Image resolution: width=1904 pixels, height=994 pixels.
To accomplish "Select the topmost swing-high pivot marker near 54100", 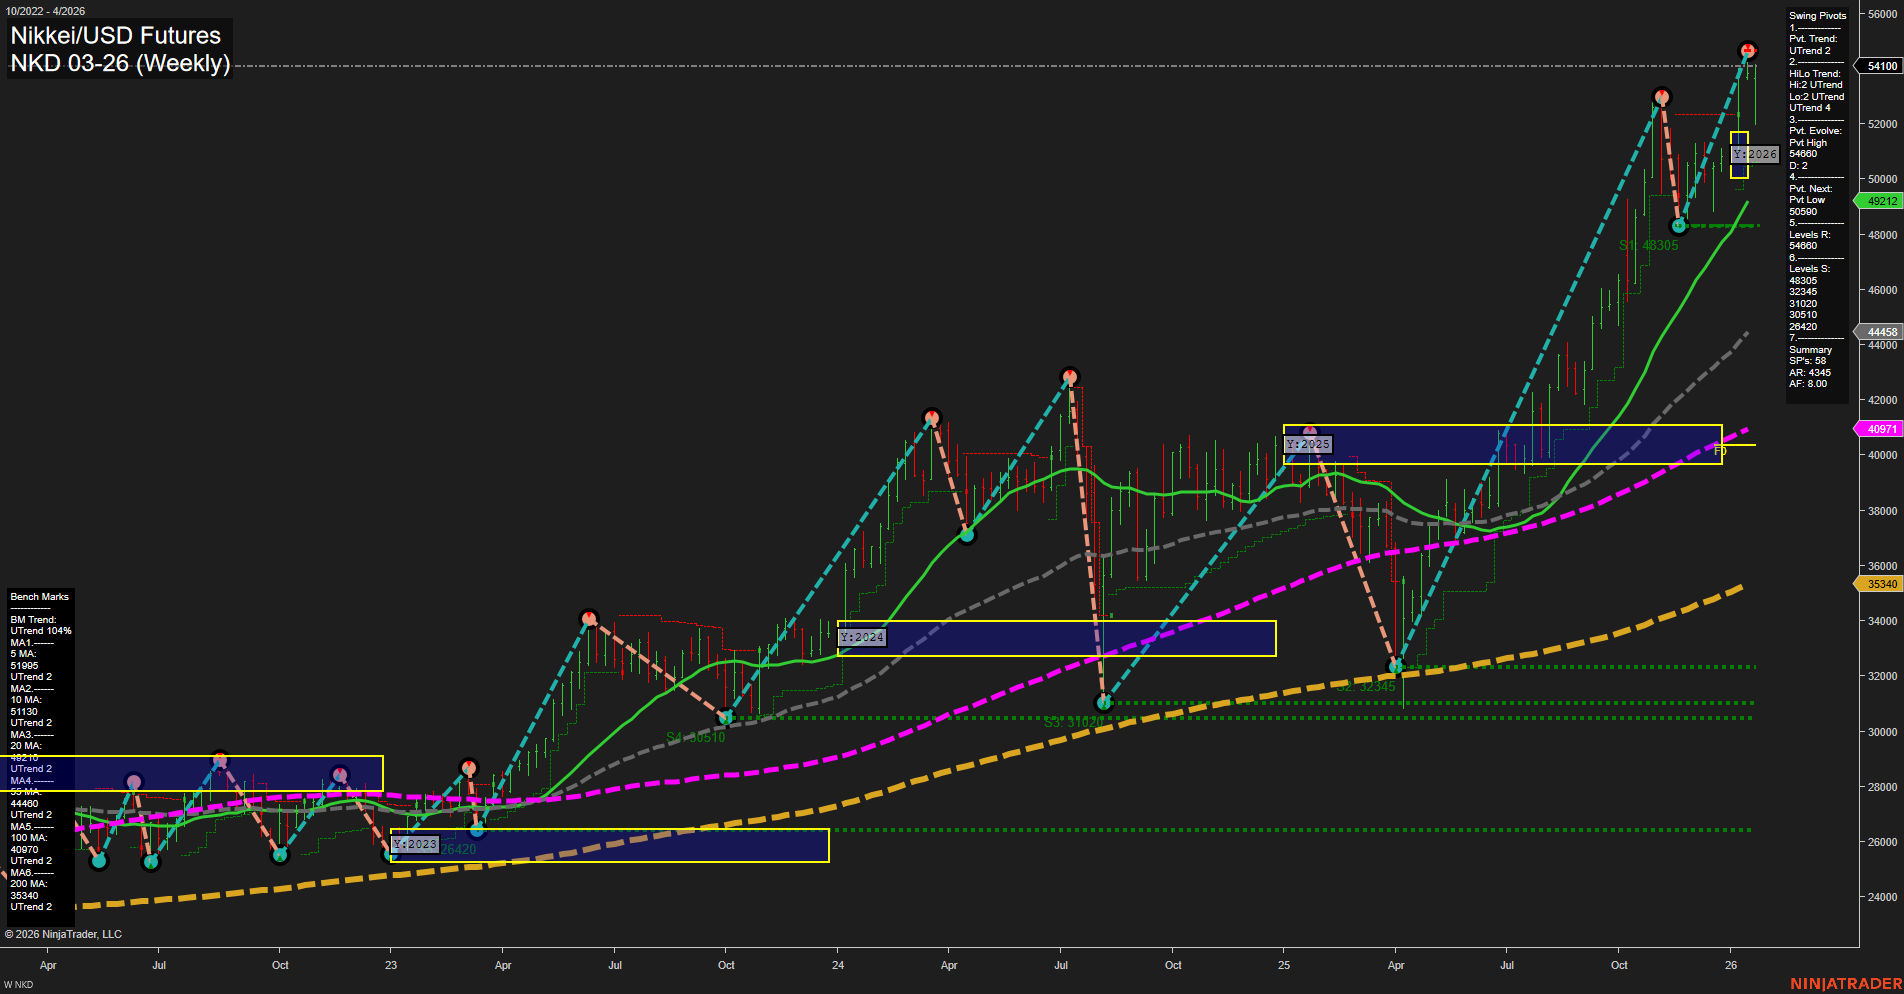I will 1746,48.
